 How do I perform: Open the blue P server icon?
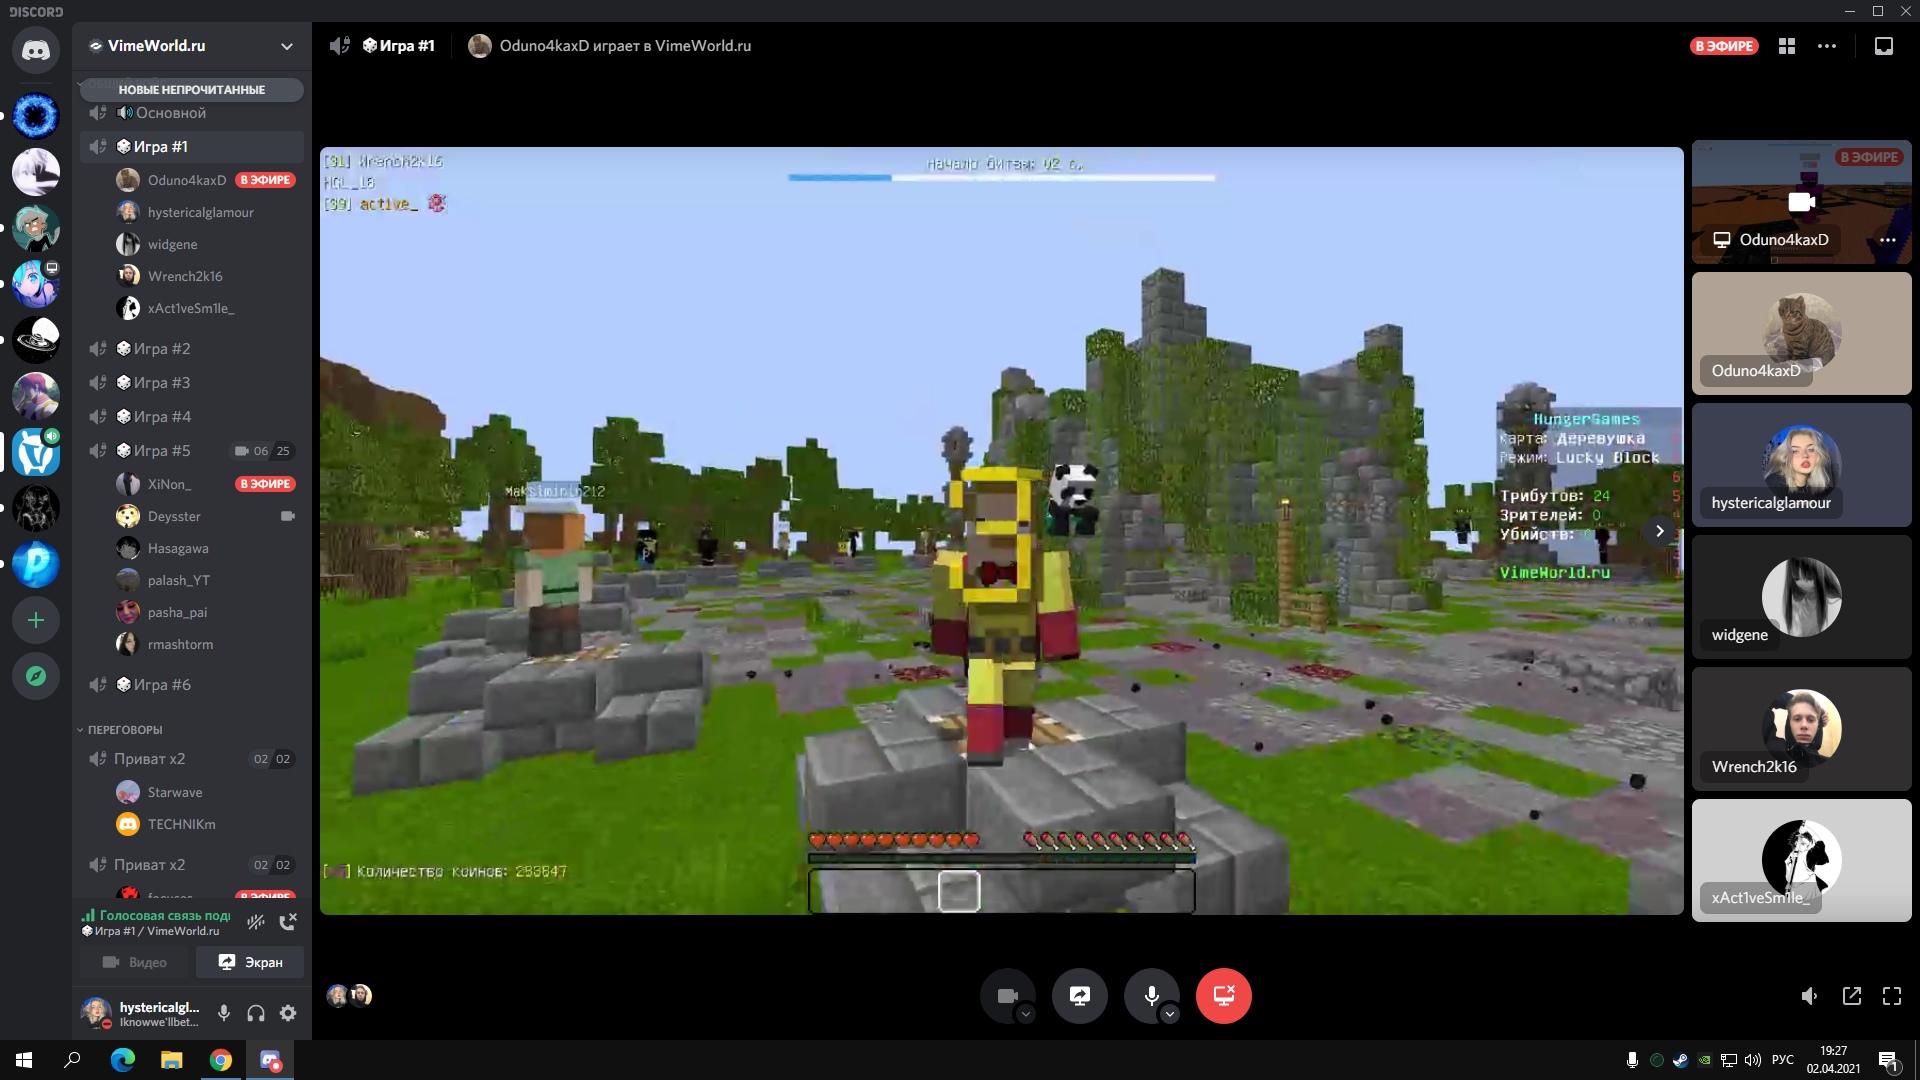coord(36,565)
